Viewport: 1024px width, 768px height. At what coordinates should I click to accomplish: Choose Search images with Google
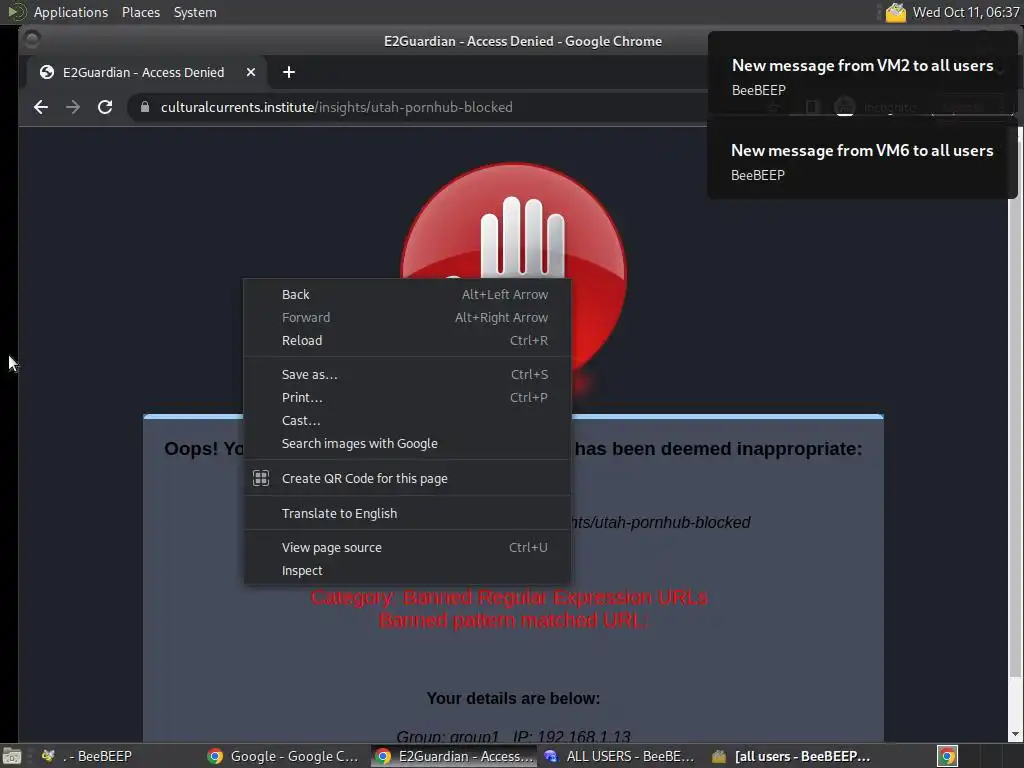[408, 443]
